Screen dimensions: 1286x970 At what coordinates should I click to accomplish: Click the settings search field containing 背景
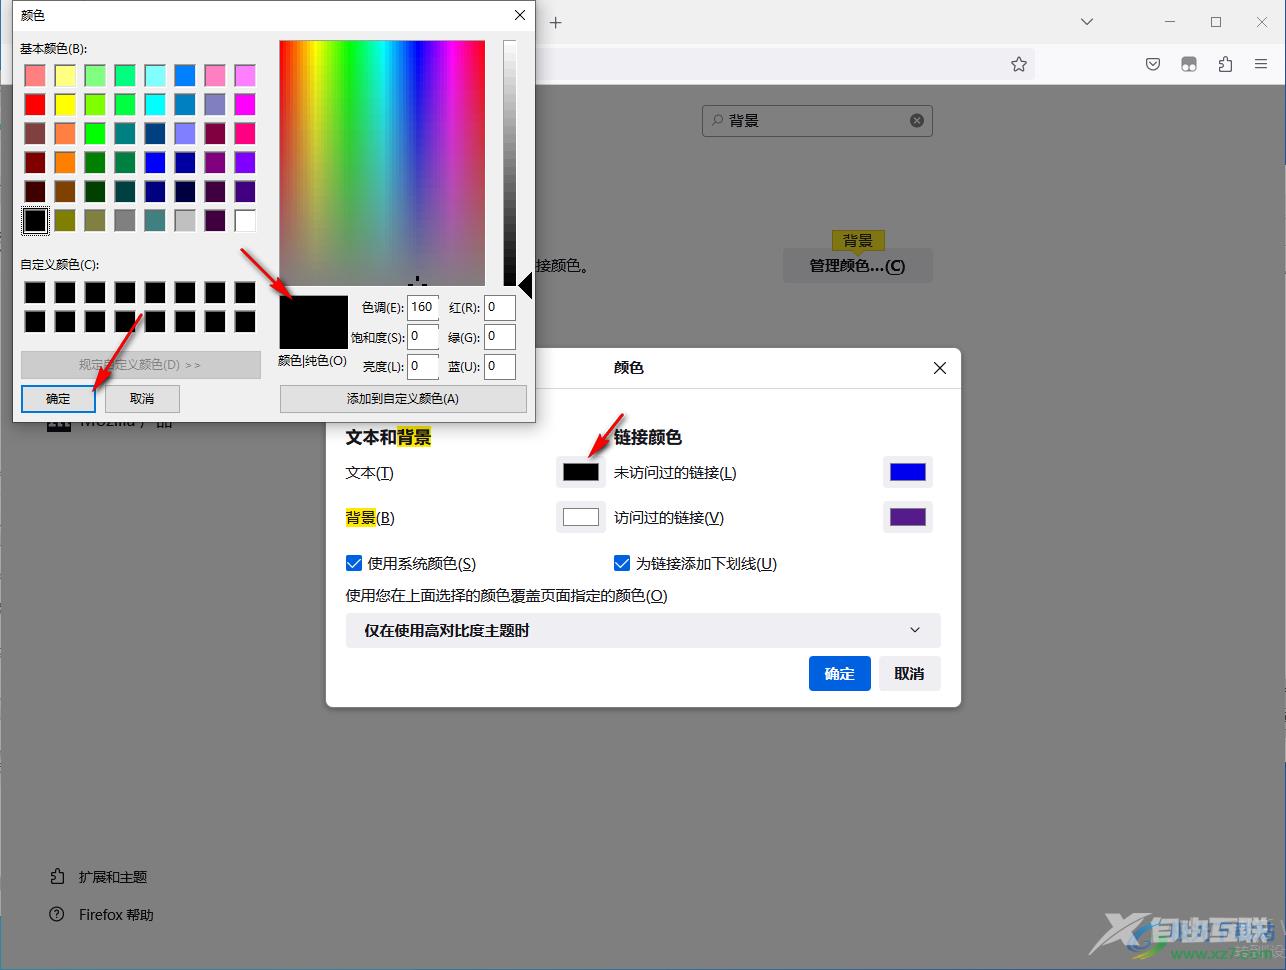coord(817,120)
